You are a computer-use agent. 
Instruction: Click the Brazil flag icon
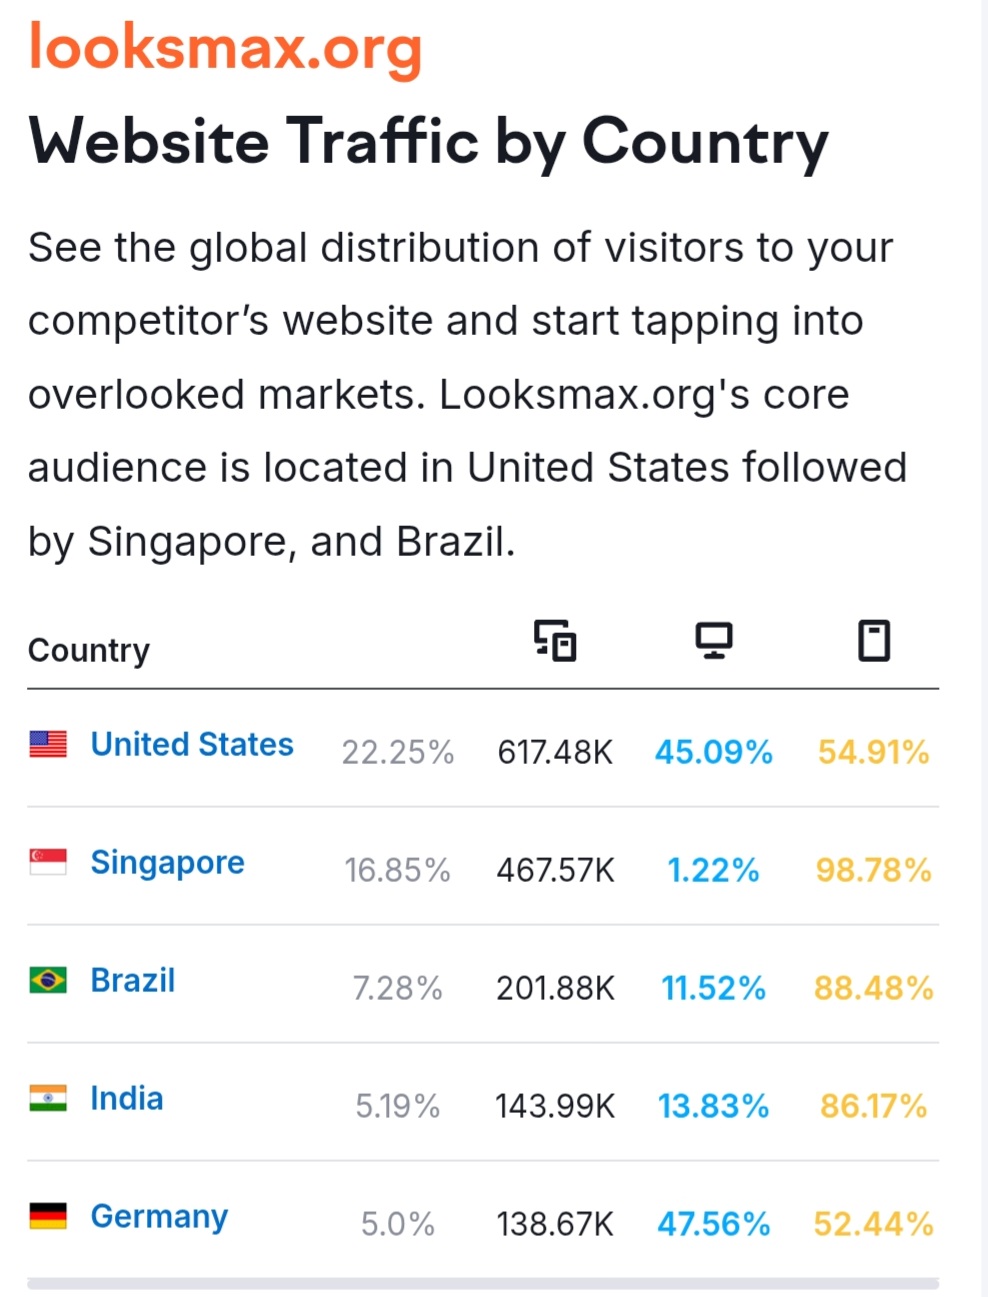48,980
